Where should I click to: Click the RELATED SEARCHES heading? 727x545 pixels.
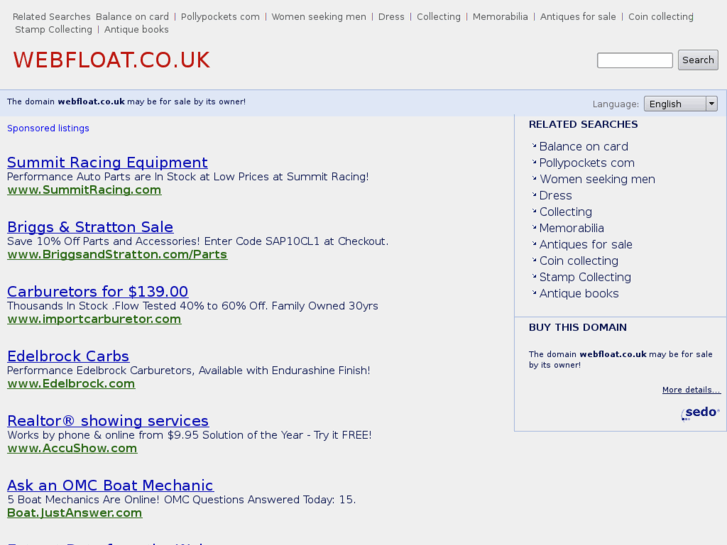click(x=583, y=124)
